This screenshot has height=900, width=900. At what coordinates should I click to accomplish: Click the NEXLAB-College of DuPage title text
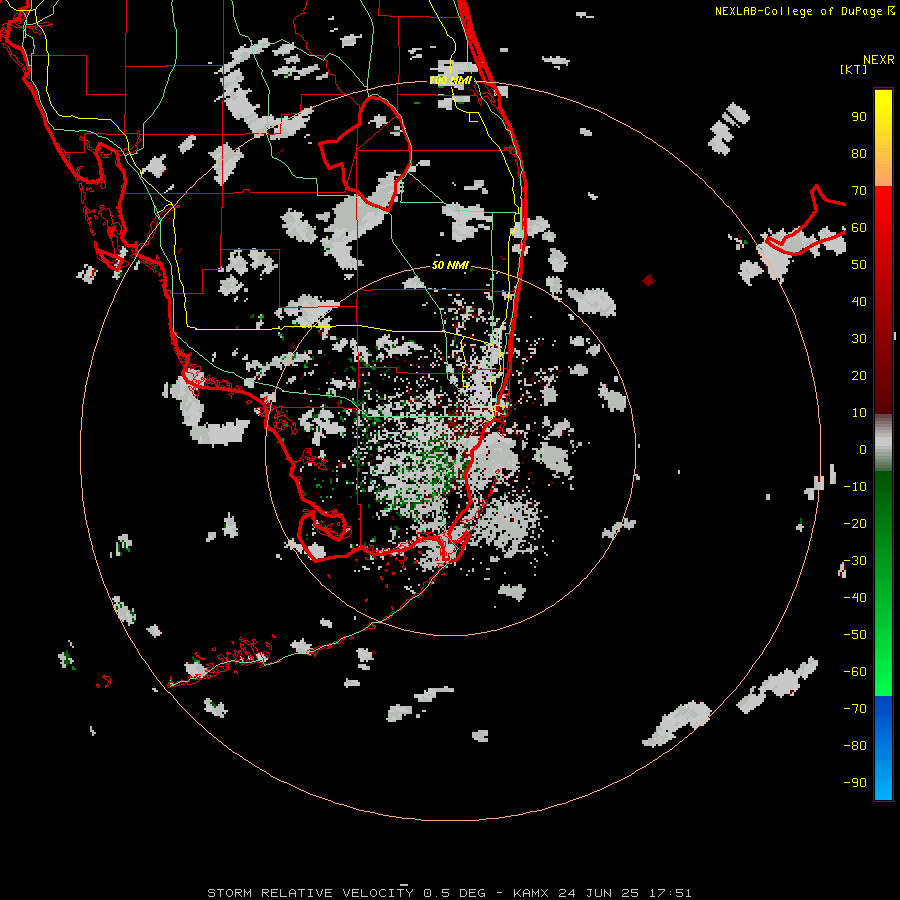coord(798,11)
